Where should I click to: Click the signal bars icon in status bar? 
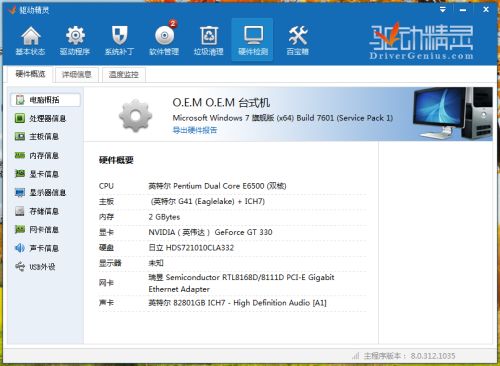pyautogui.click(x=356, y=356)
